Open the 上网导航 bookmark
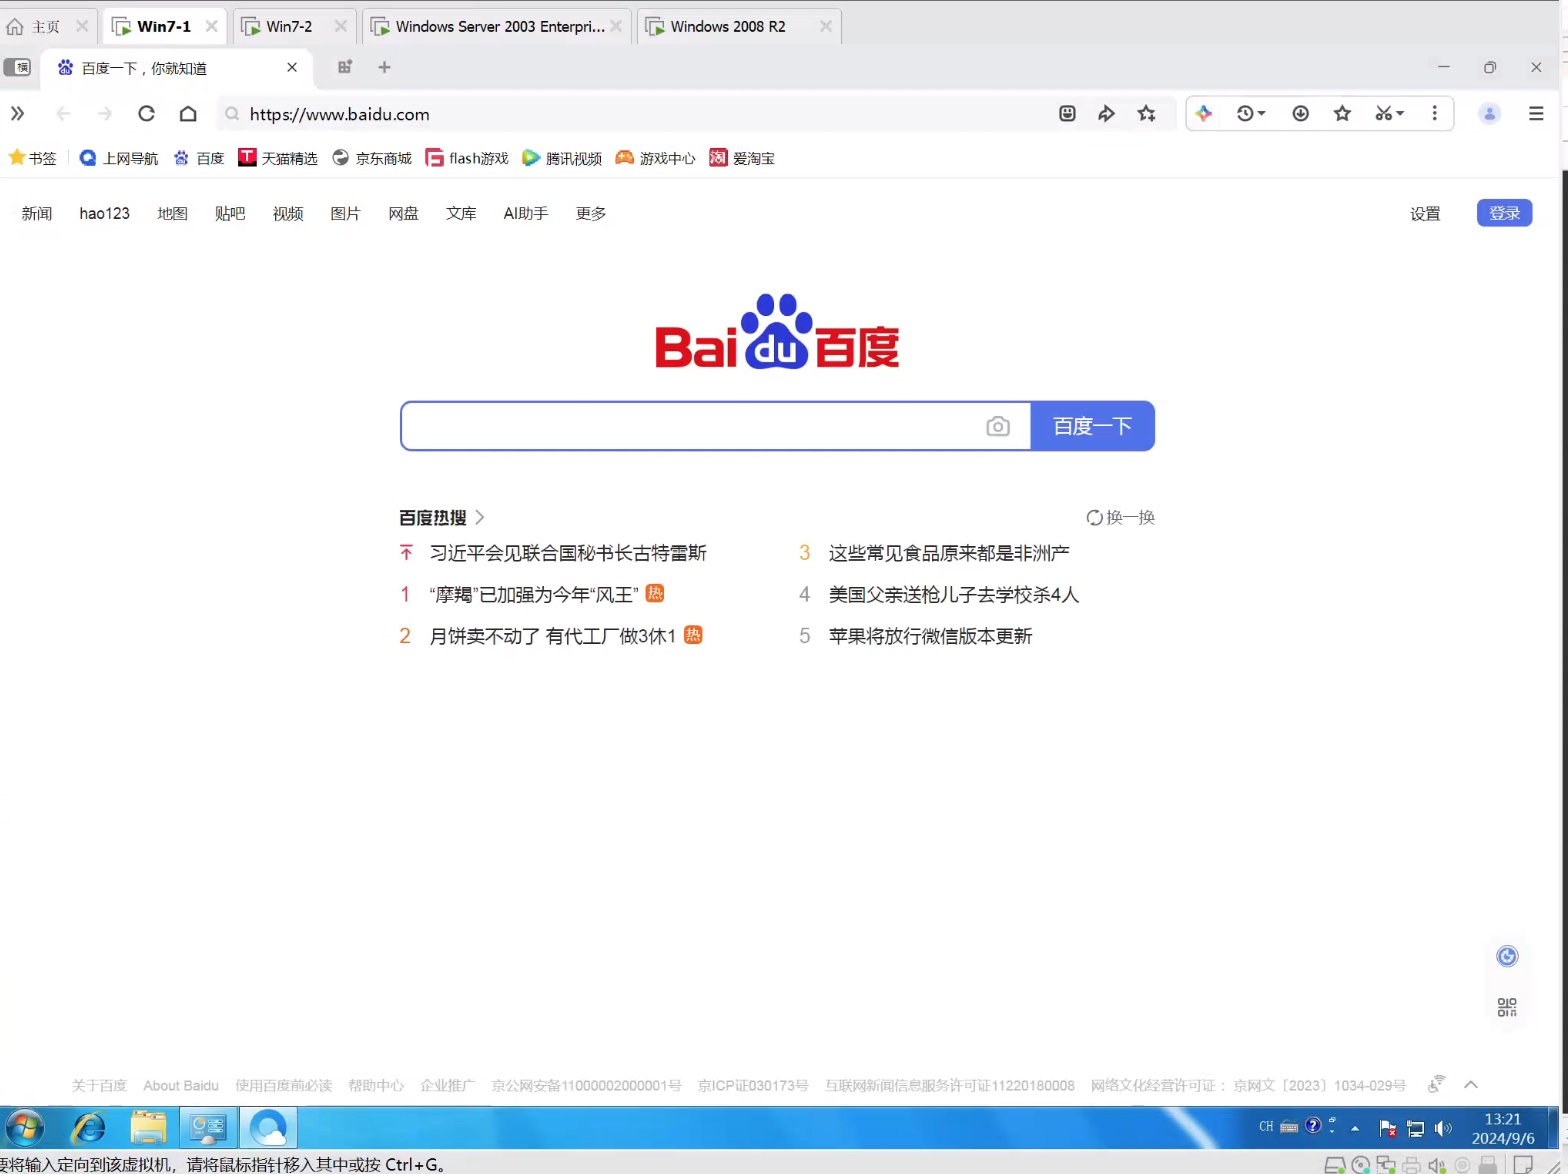The width and height of the screenshot is (1568, 1174). [x=119, y=158]
